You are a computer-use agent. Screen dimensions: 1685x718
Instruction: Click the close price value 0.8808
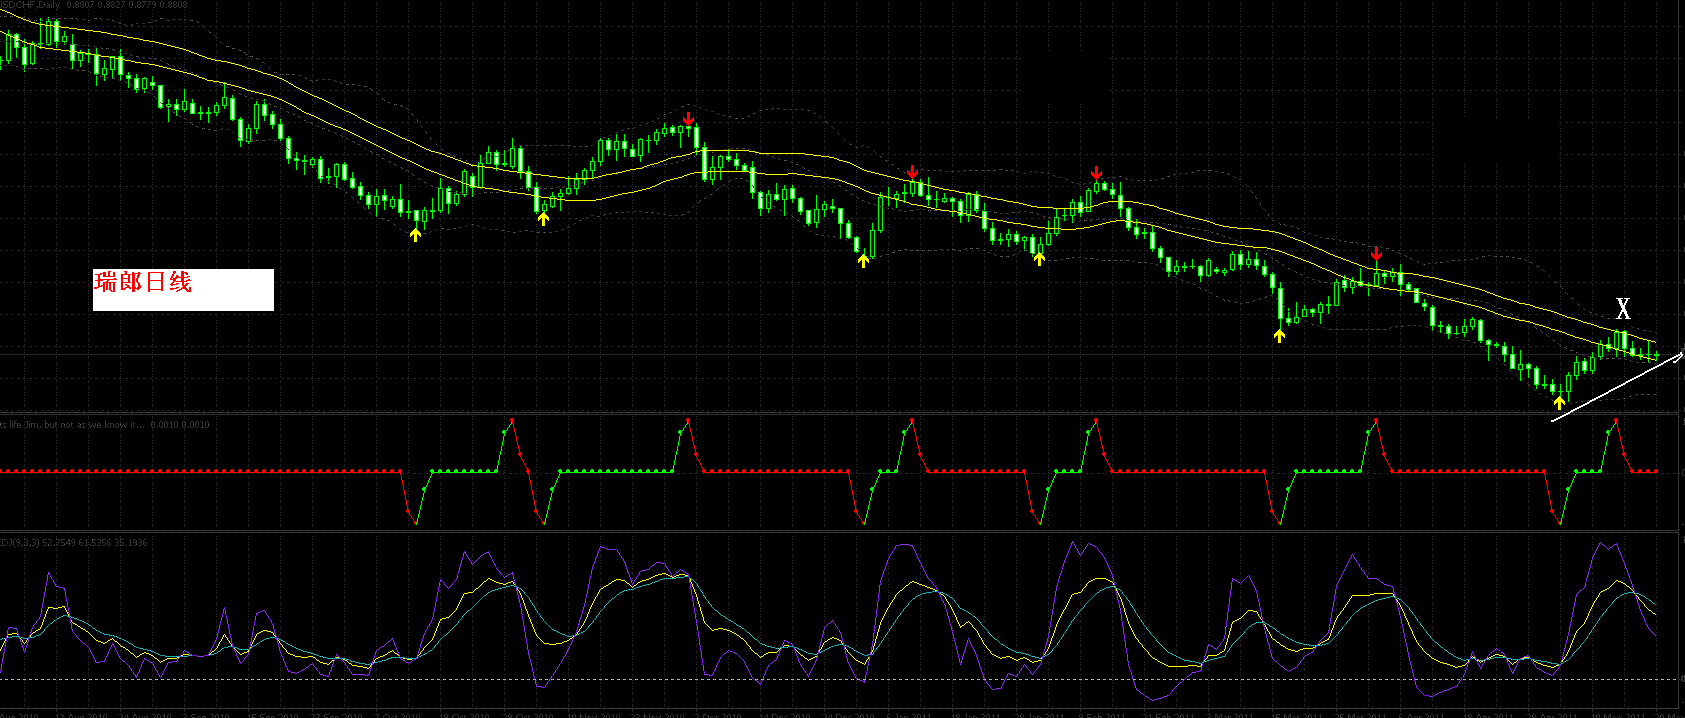[x=173, y=5]
